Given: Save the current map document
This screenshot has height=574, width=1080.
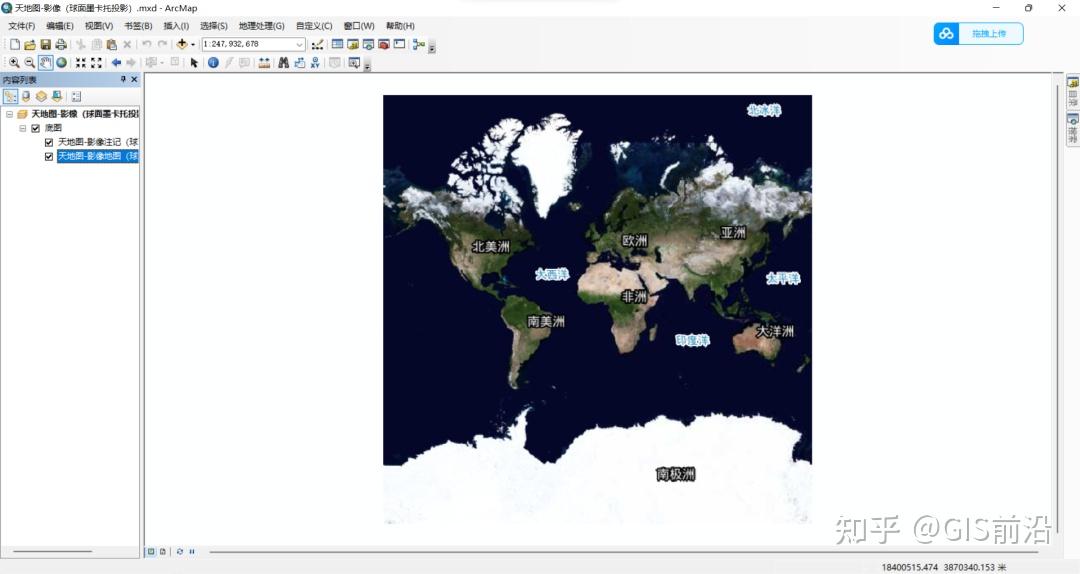Looking at the screenshot, I should [45, 45].
